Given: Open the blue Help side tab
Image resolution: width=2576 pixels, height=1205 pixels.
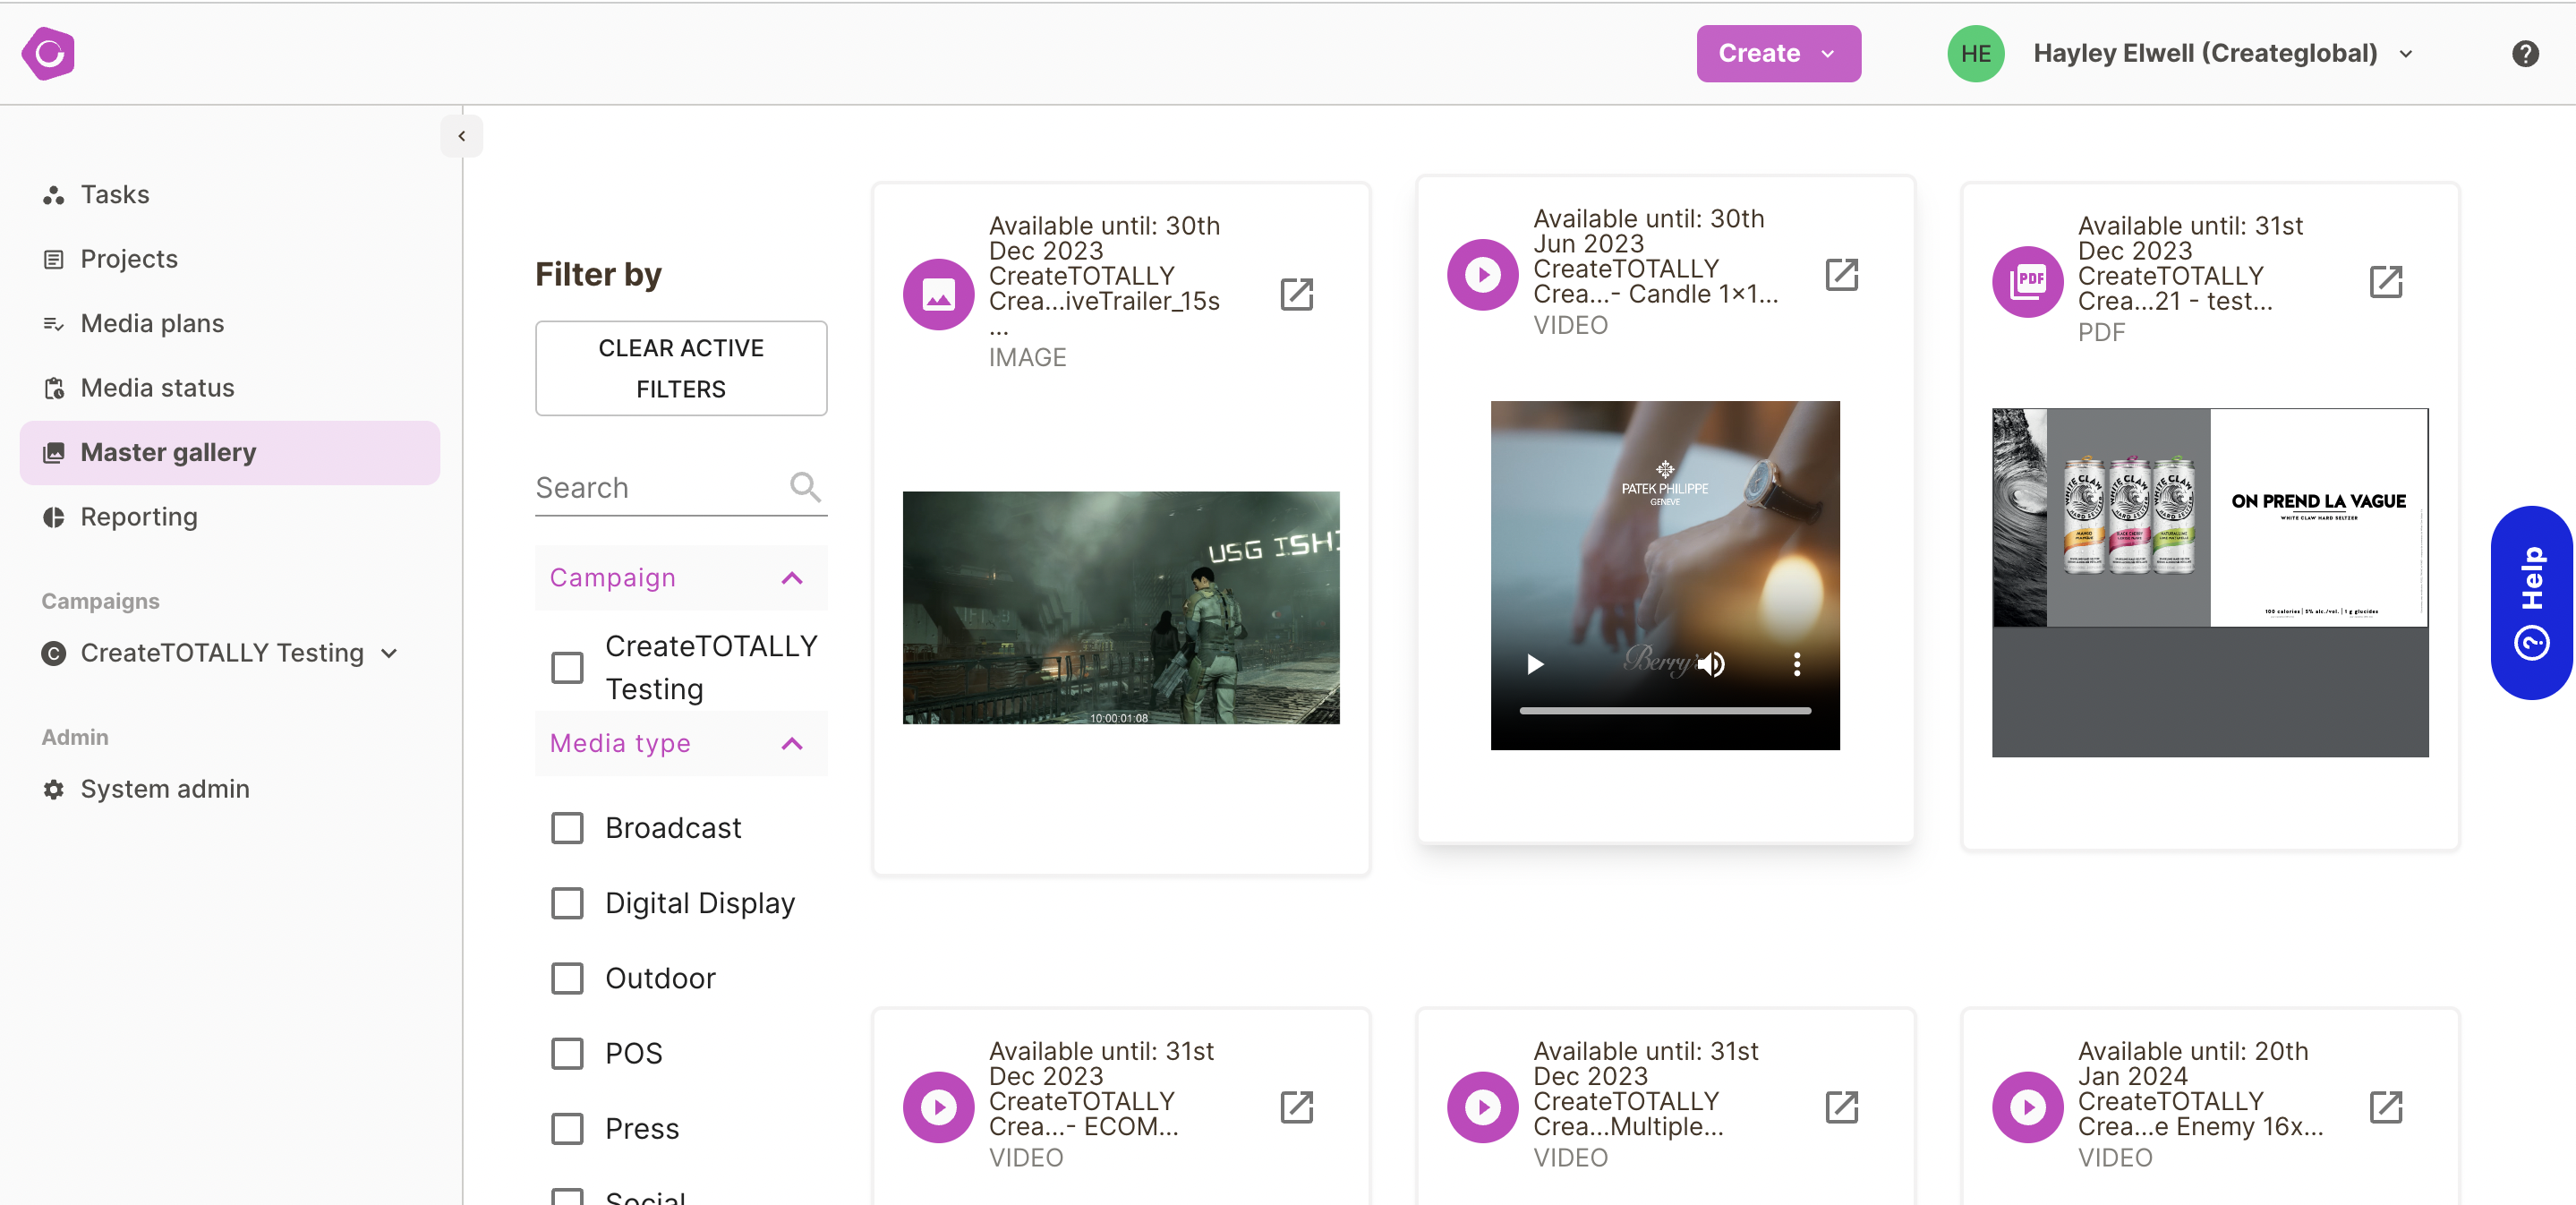Looking at the screenshot, I should [x=2530, y=603].
